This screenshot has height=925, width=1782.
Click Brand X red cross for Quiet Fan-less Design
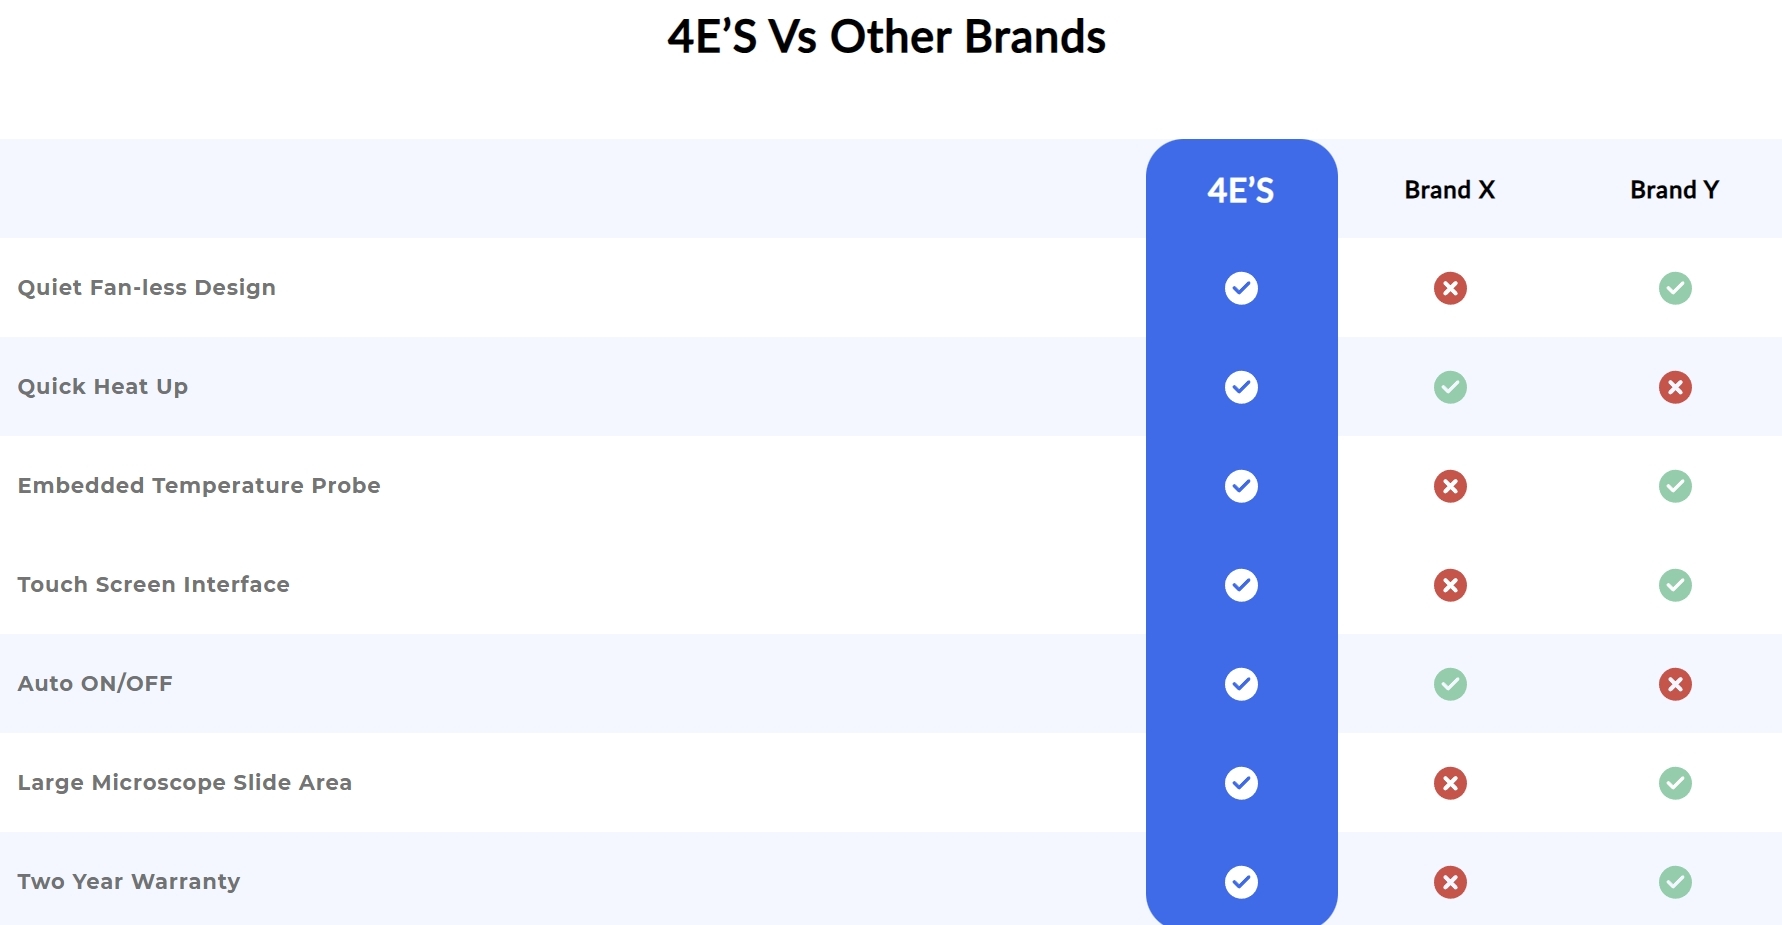pos(1450,288)
